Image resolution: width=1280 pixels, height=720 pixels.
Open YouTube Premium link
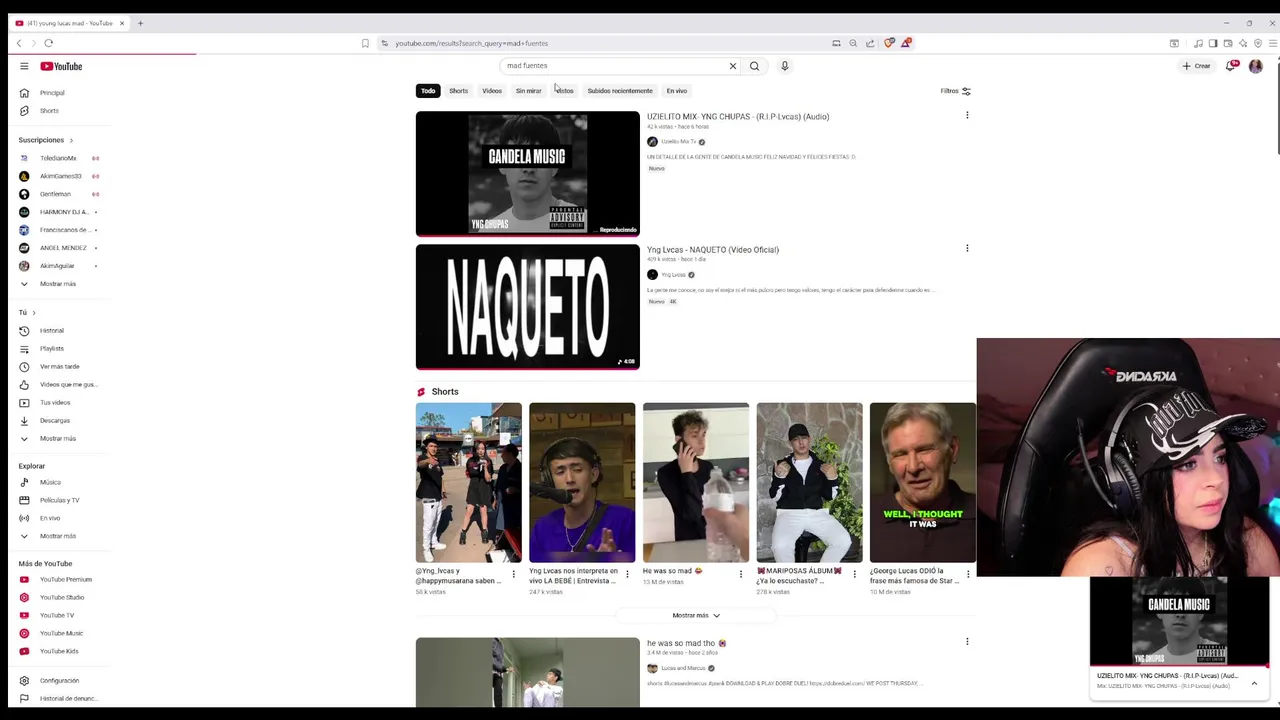[65, 580]
